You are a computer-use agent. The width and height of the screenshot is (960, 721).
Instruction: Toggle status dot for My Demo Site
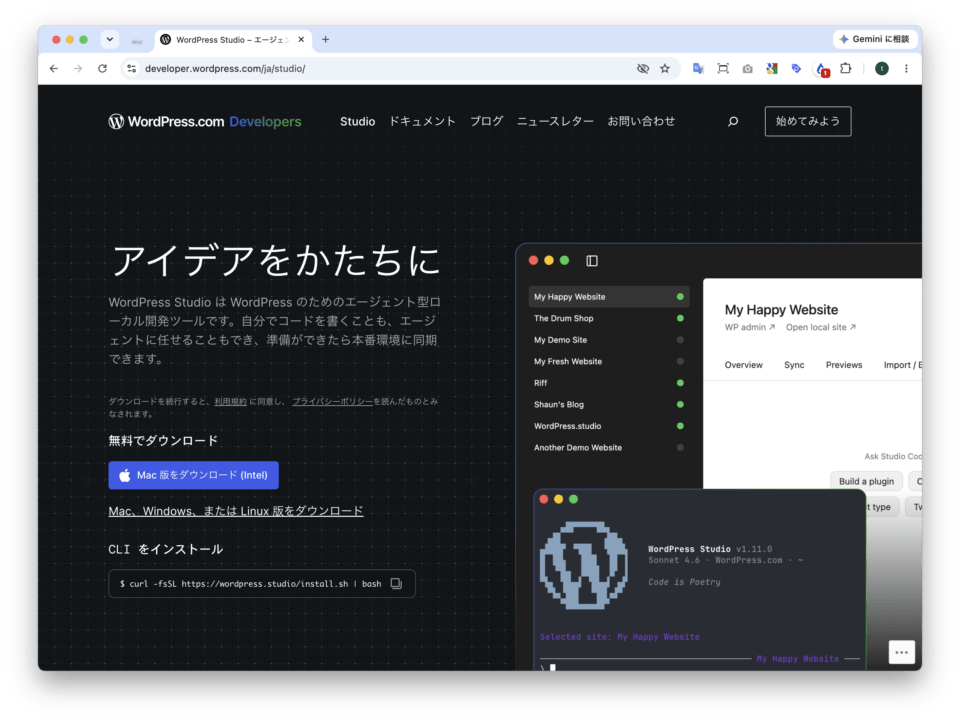(x=680, y=340)
